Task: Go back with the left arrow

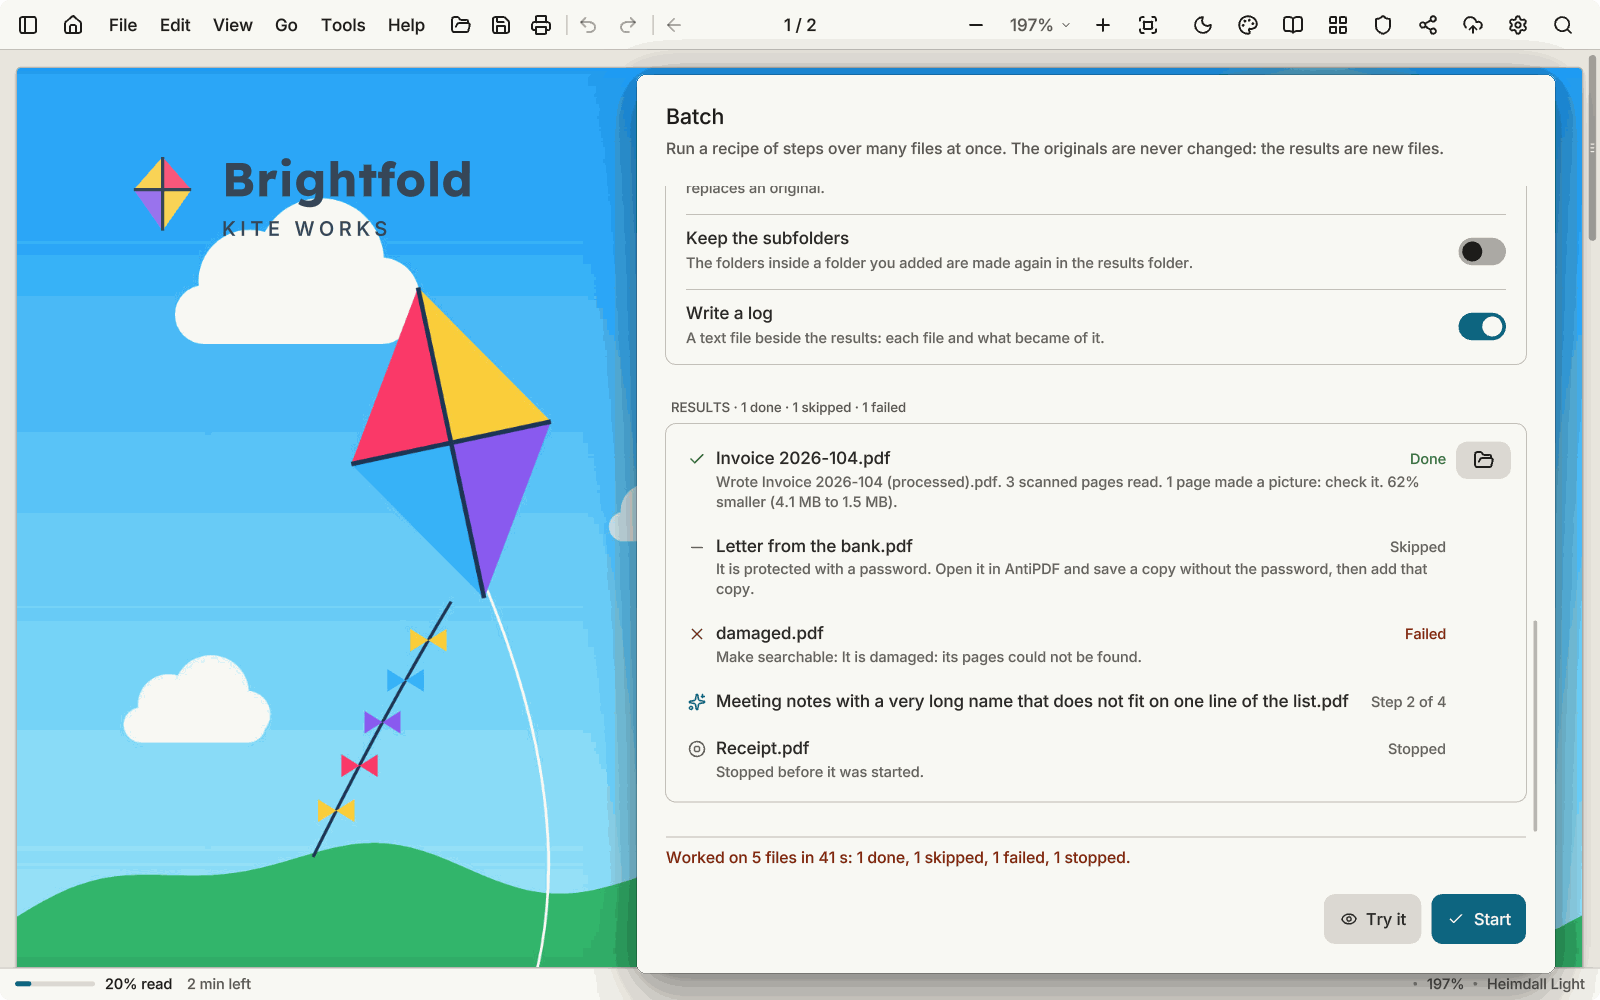Action: click(x=674, y=25)
